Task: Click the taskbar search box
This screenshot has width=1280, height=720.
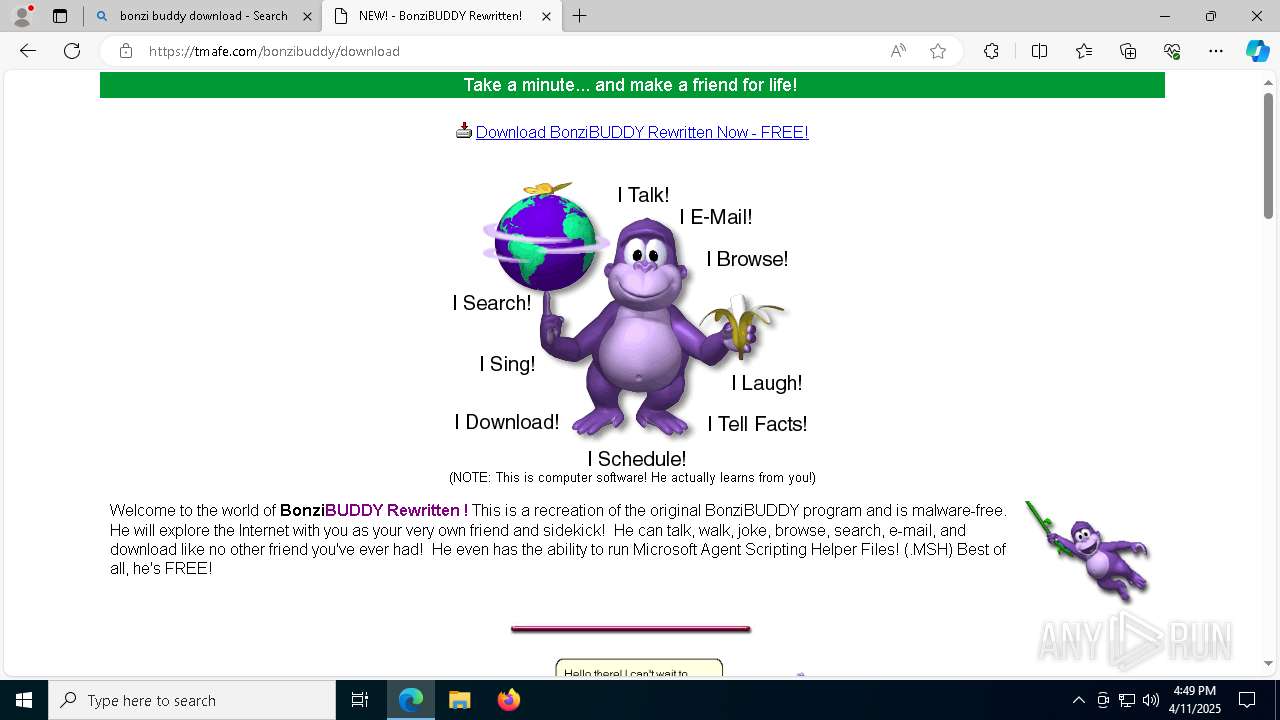Action: 192,700
